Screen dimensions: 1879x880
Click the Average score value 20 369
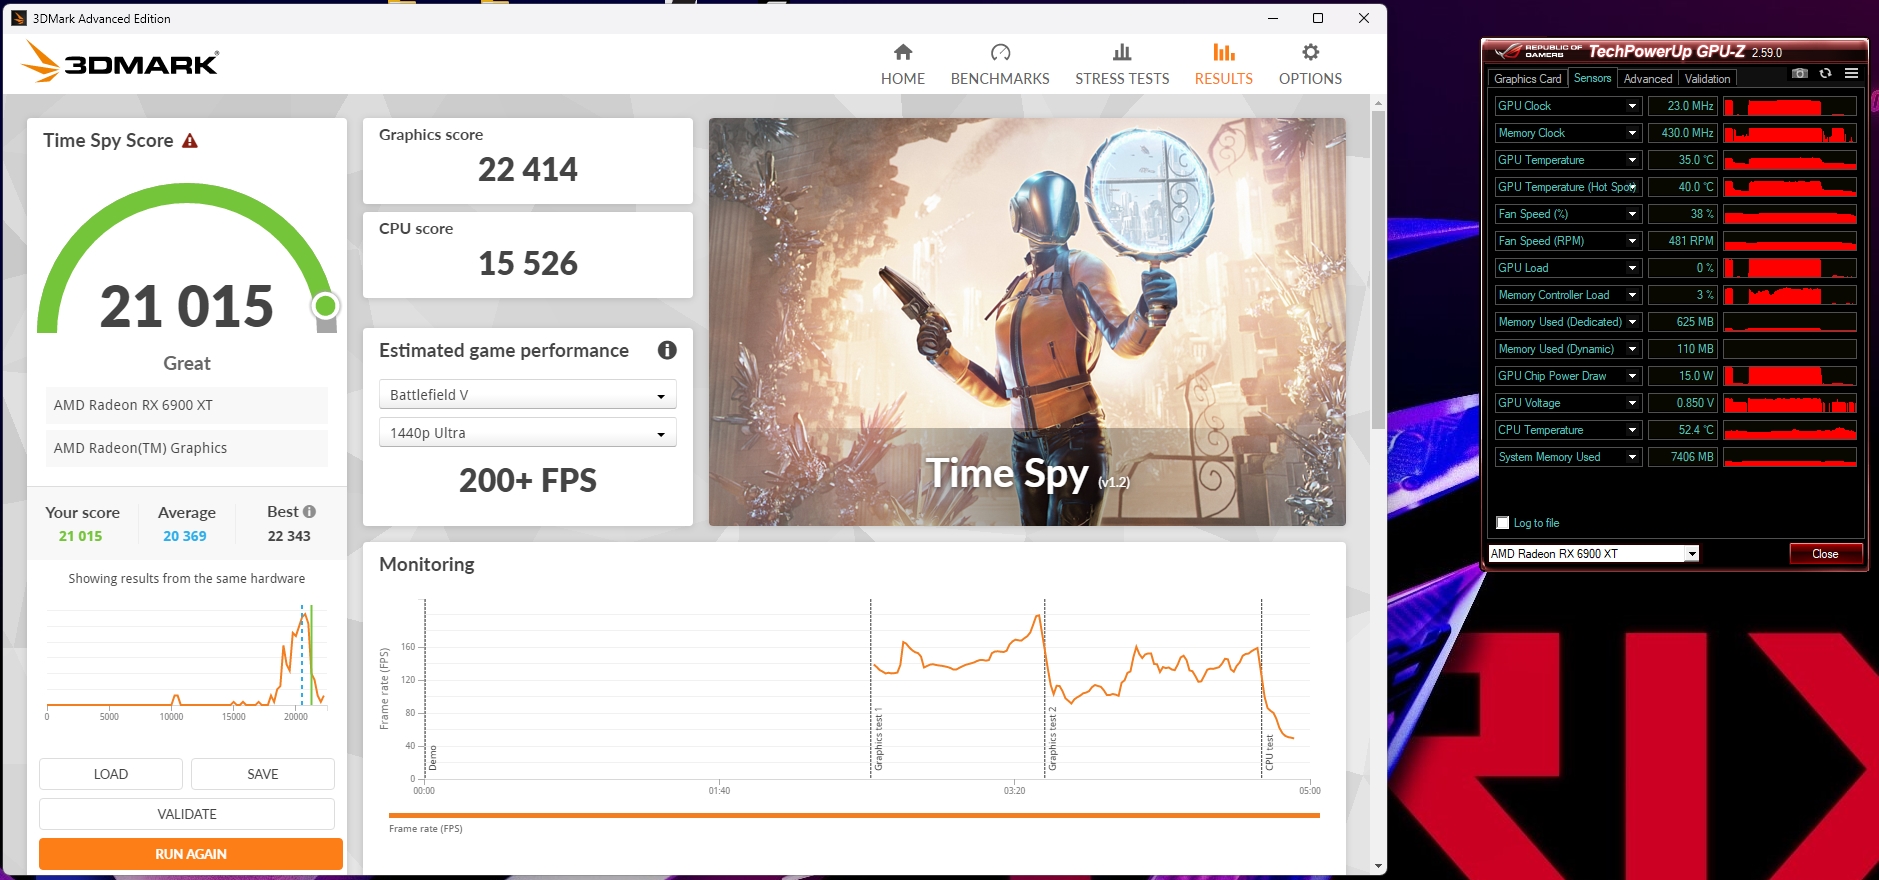(x=185, y=536)
